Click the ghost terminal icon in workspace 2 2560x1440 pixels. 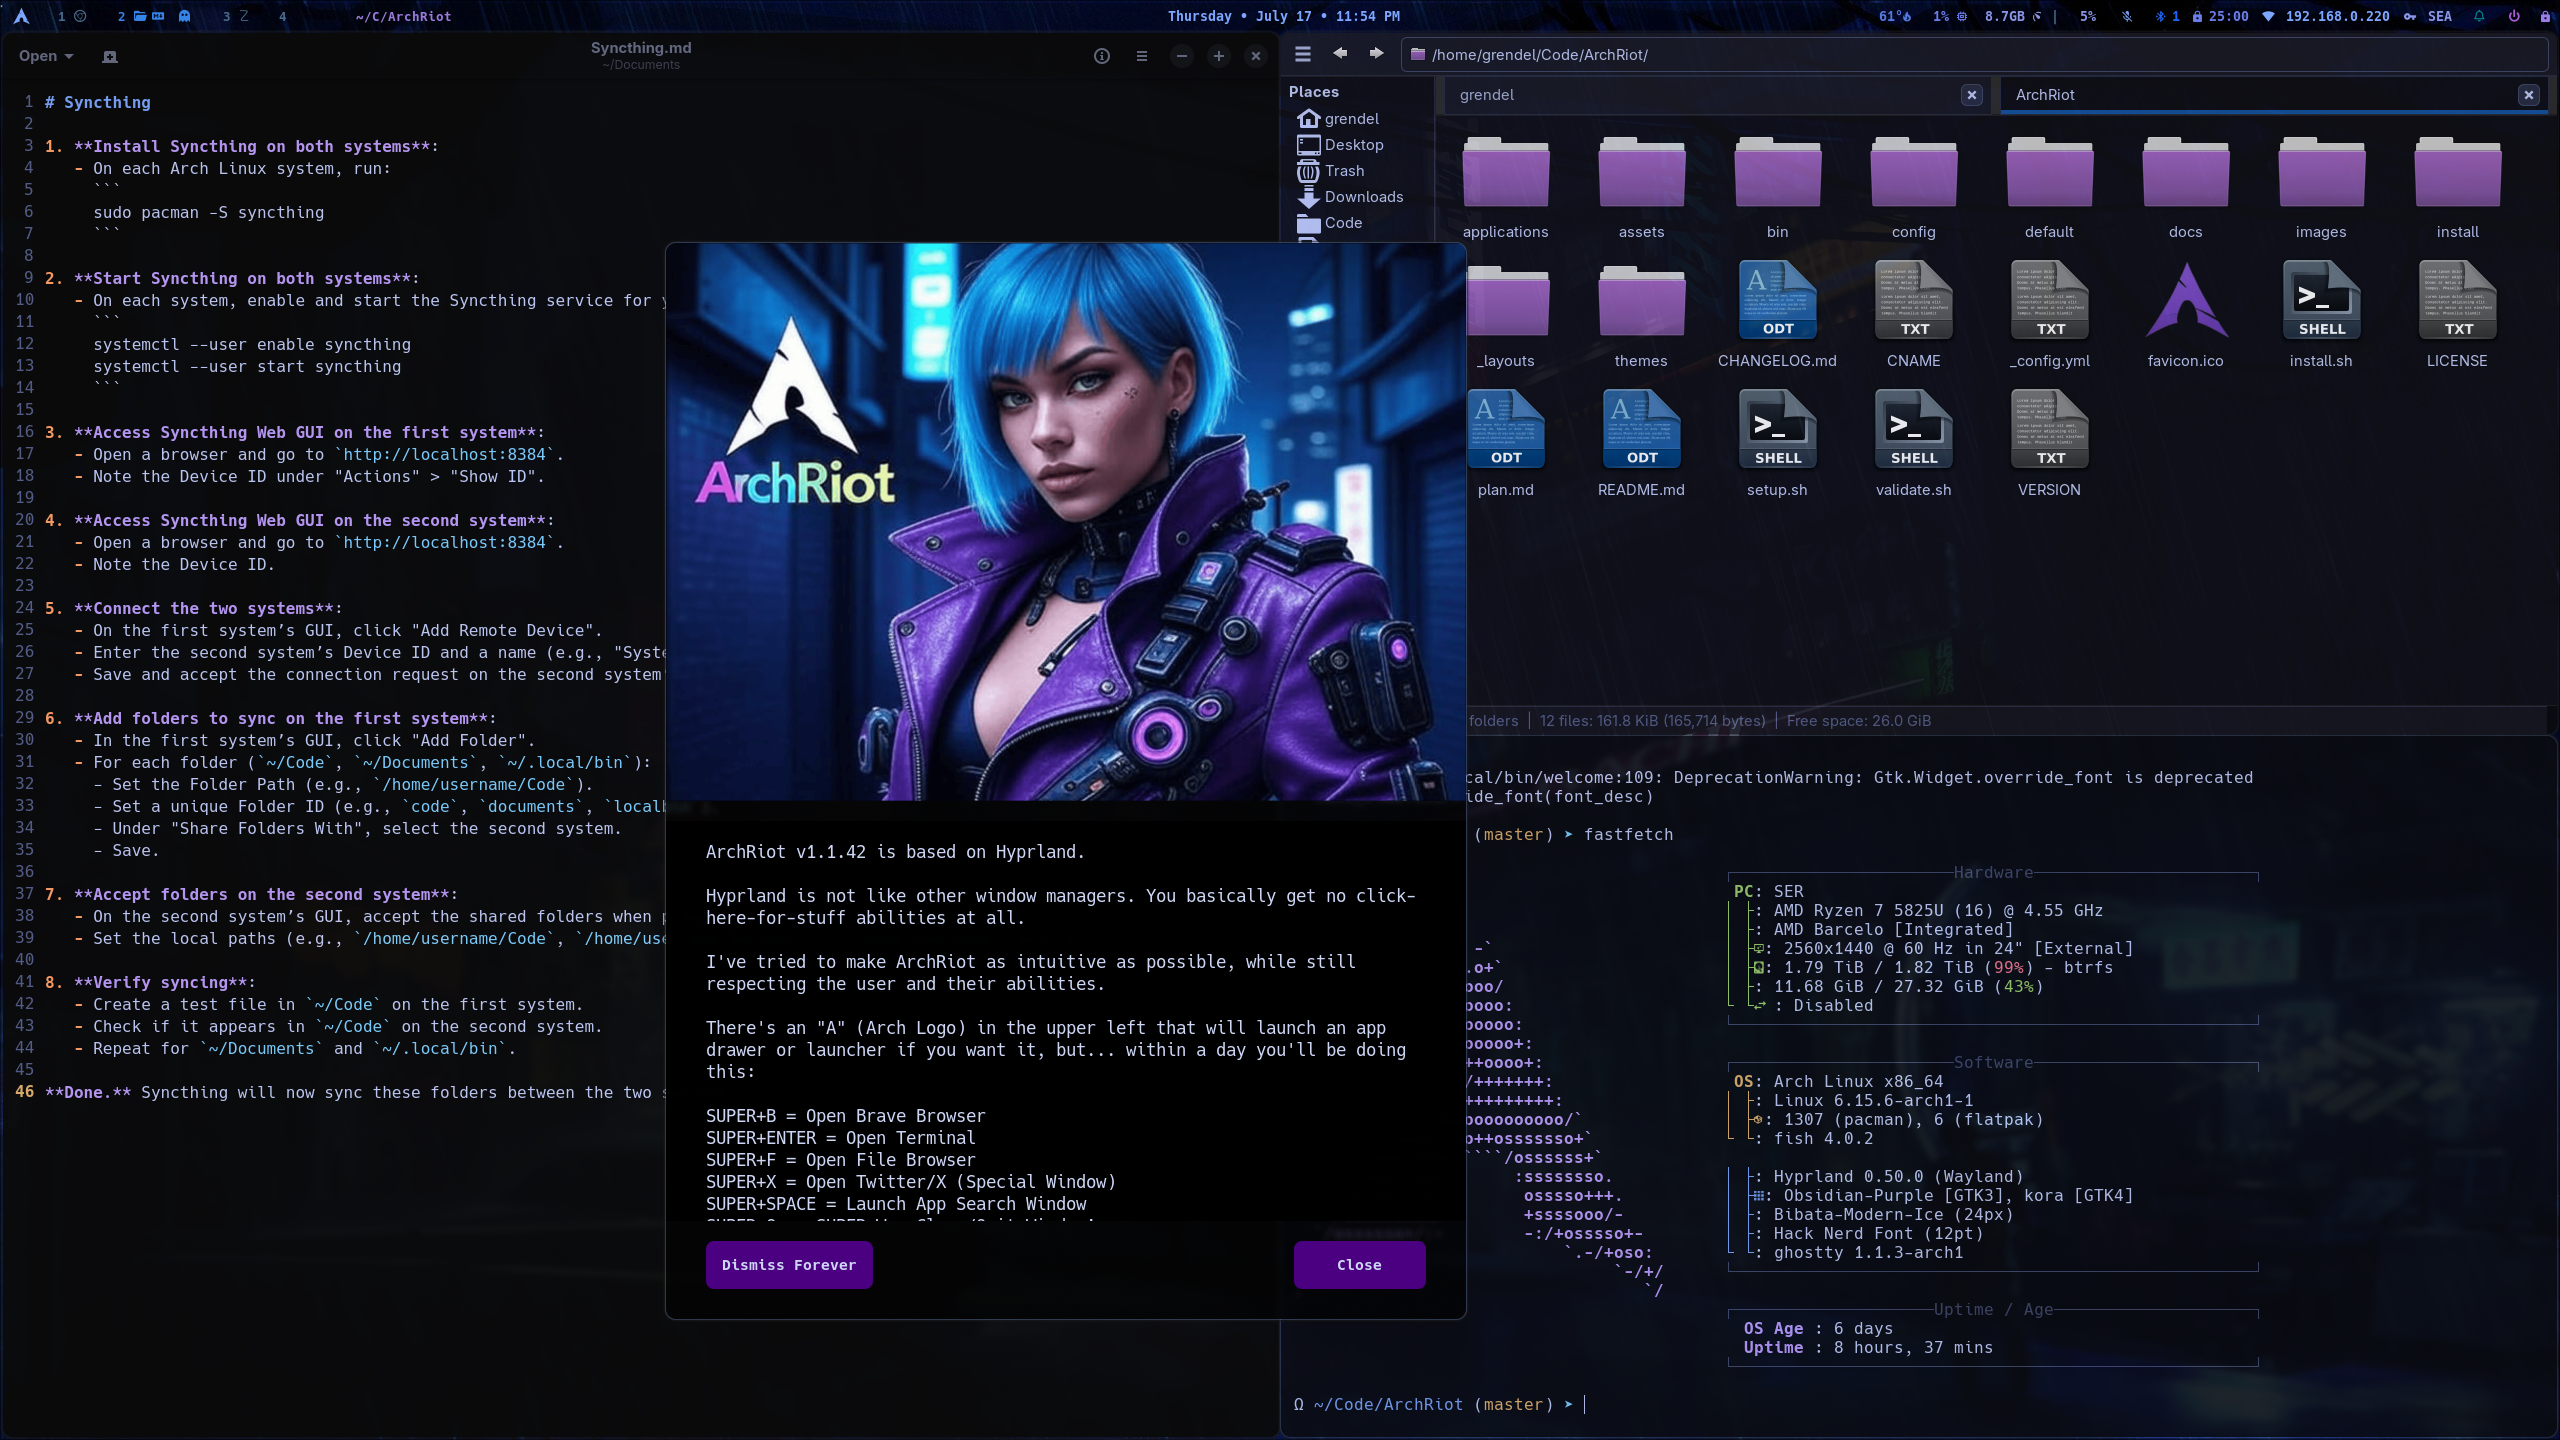point(184,16)
